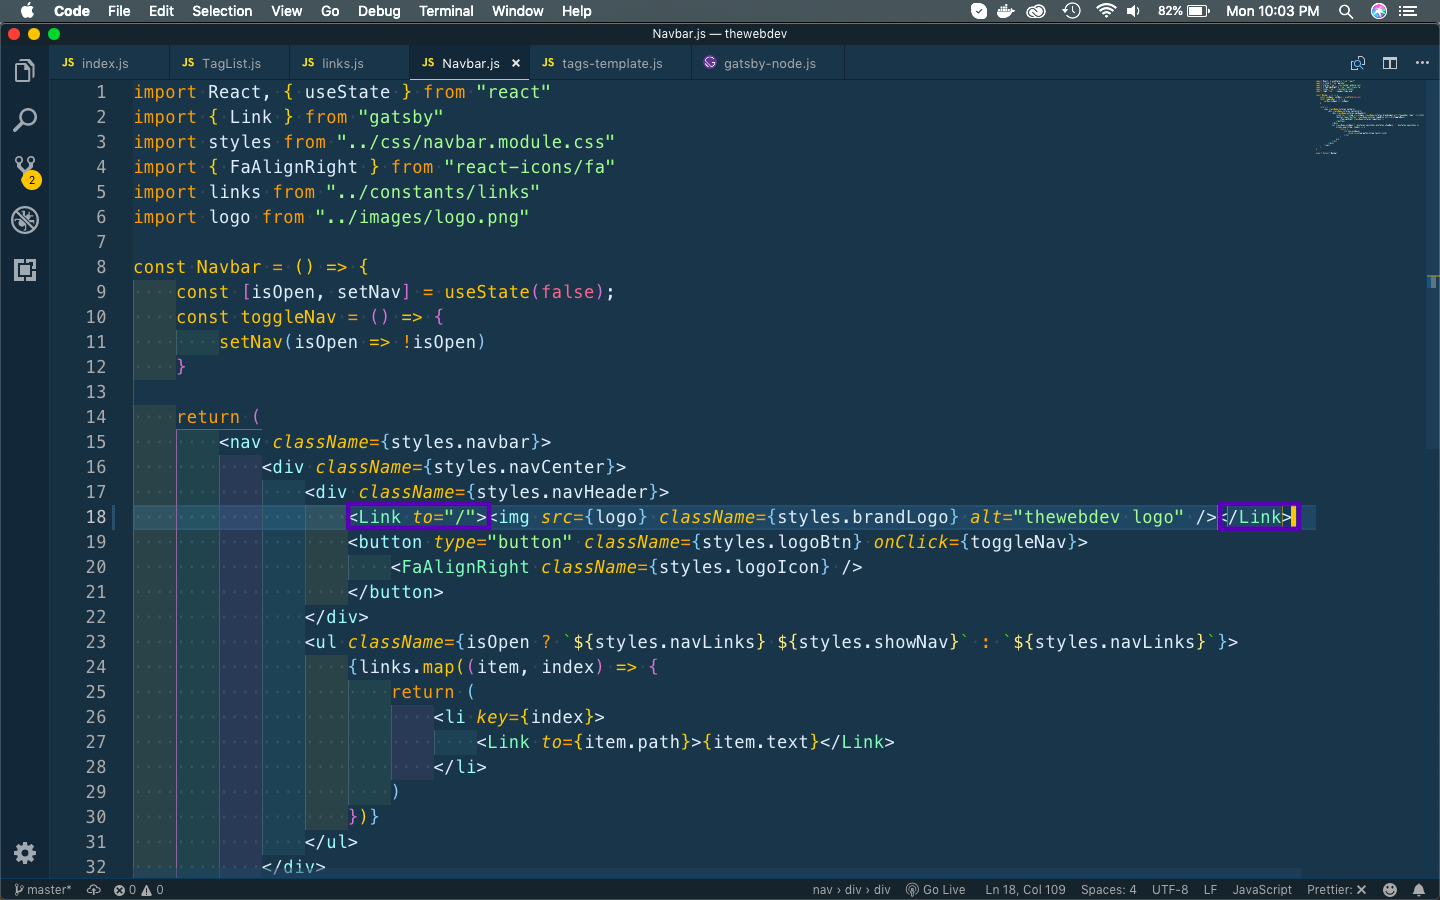The width and height of the screenshot is (1440, 900).
Task: Click item.path on line 27
Action: click(632, 742)
